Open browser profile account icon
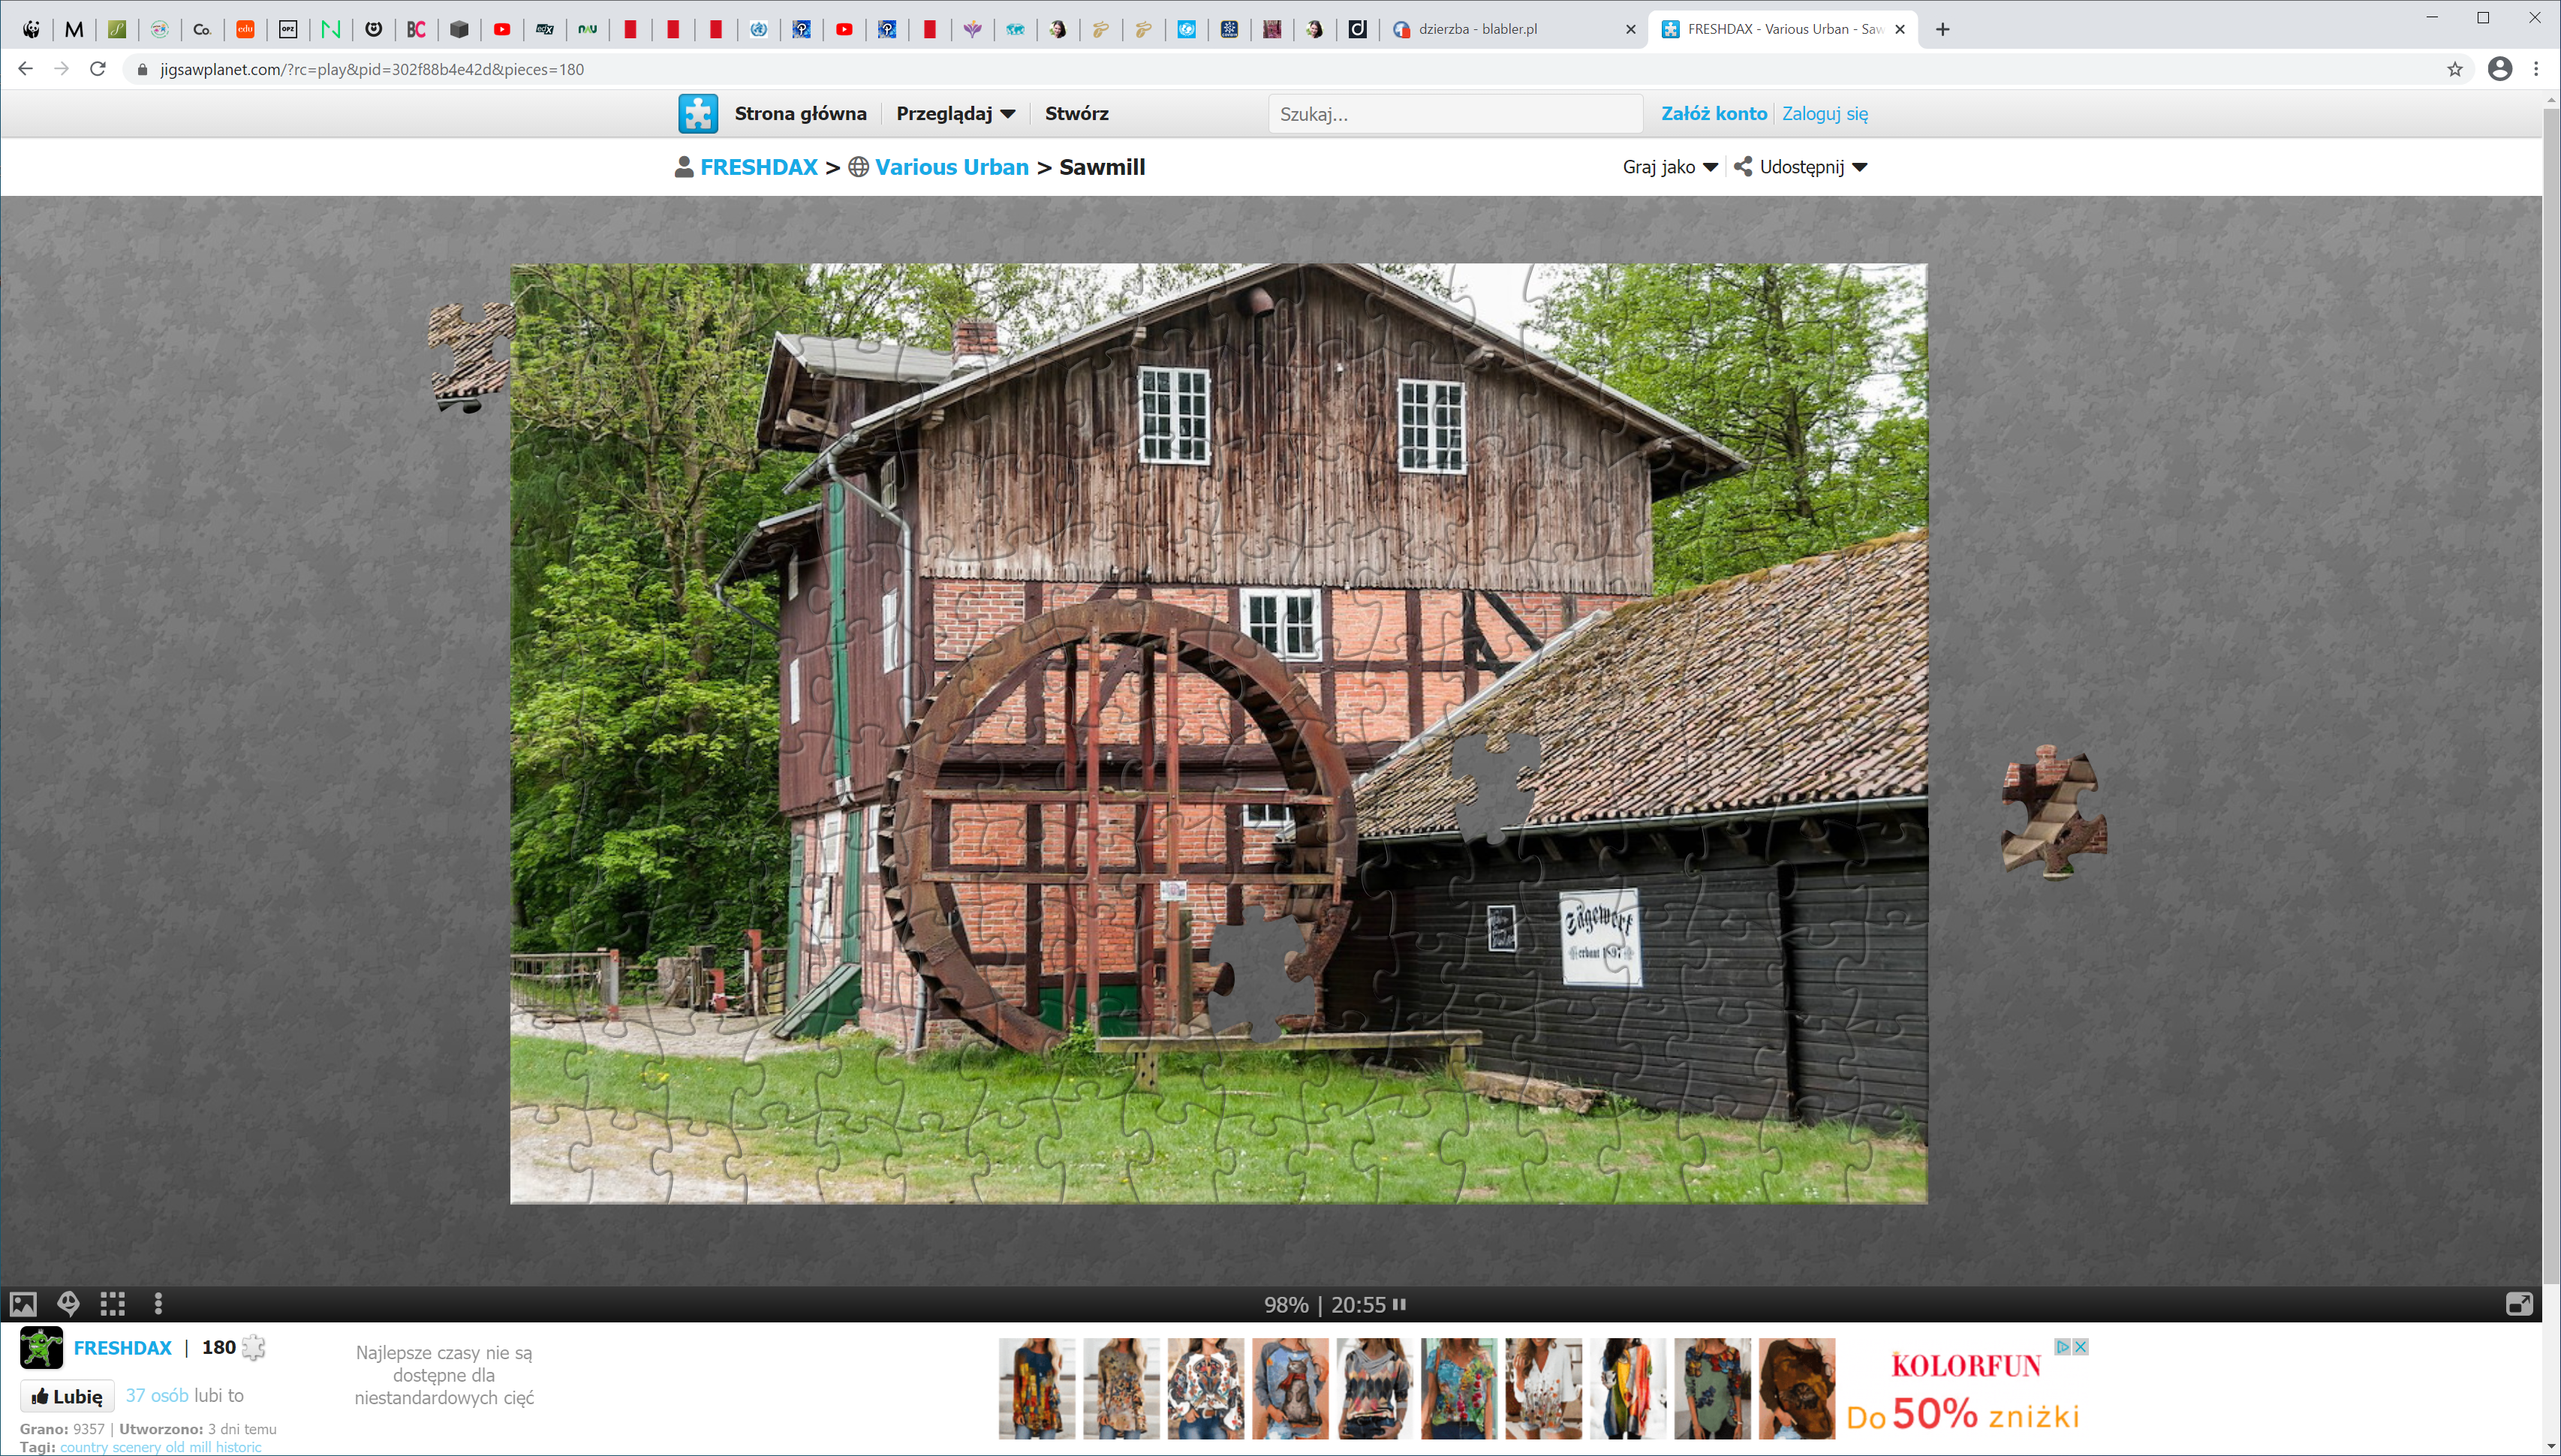This screenshot has height=1456, width=2561. point(2500,69)
